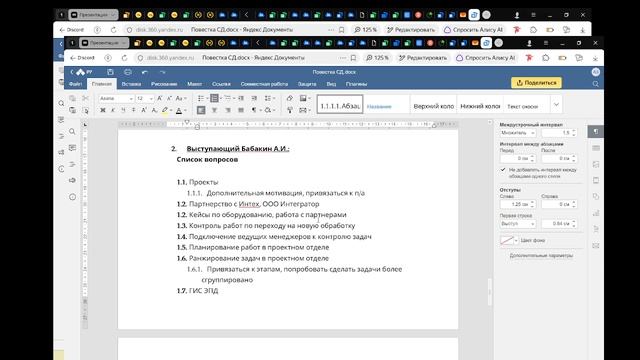The height and width of the screenshot is (360, 640).
Task: Click Редактировать in the front browser toolbar
Action: (x=422, y=58)
